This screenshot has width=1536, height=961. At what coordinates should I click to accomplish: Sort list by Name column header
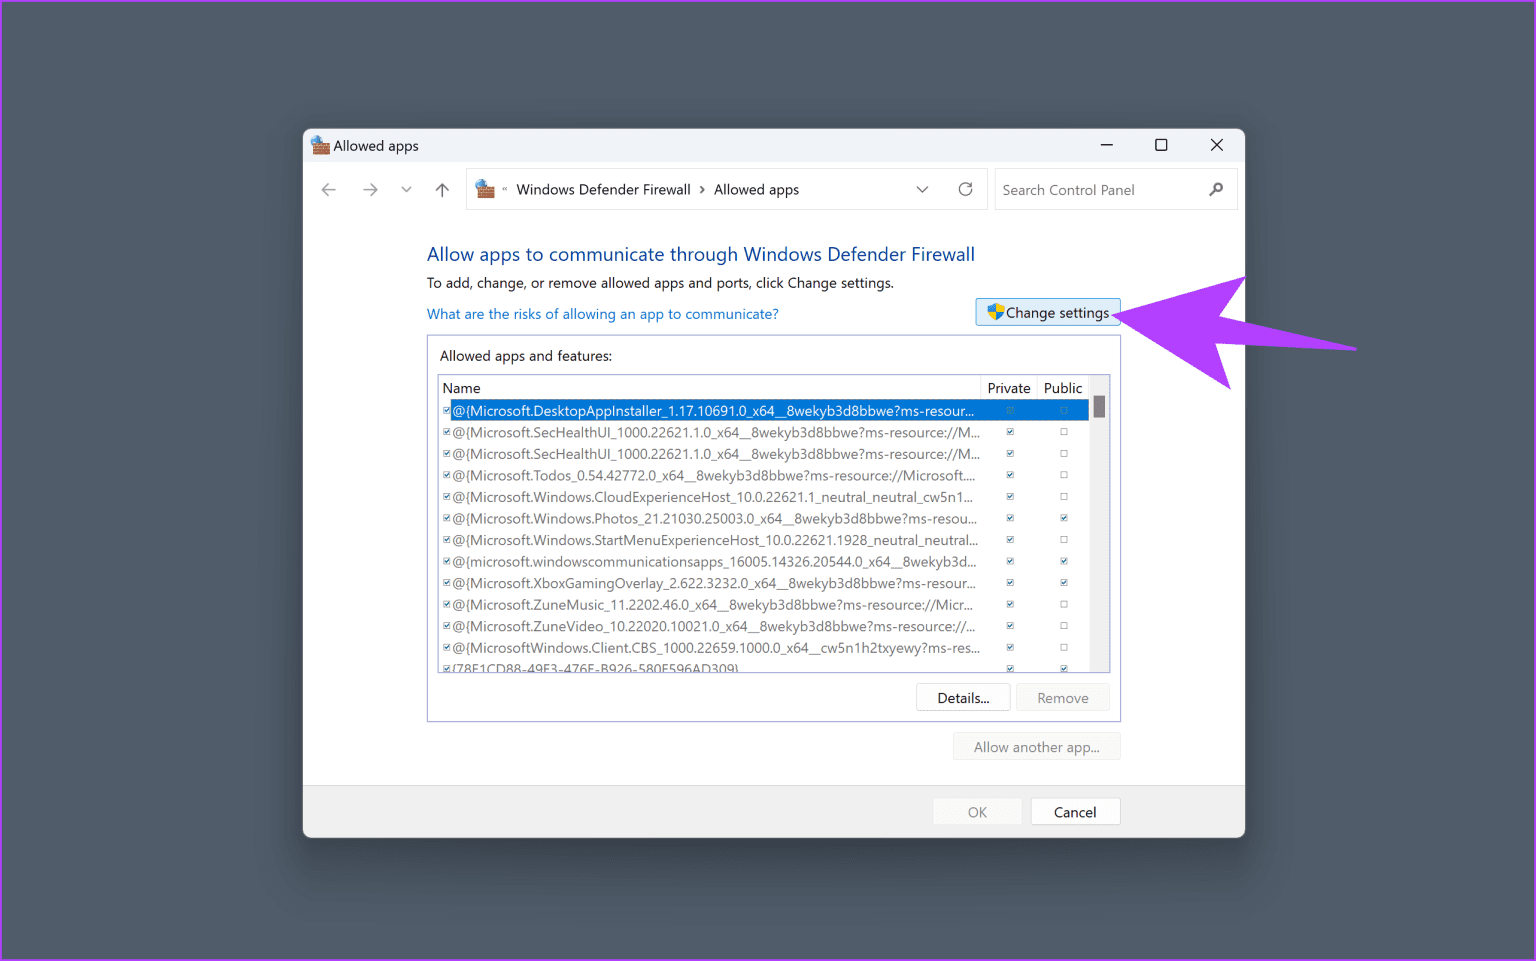point(462,388)
